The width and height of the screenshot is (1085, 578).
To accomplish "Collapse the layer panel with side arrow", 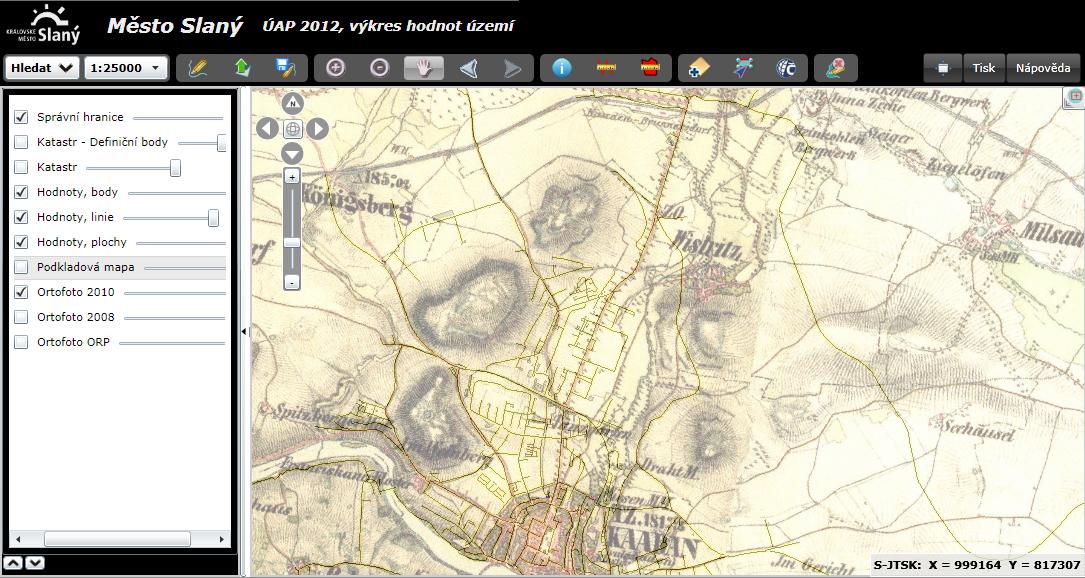I will coord(244,332).
